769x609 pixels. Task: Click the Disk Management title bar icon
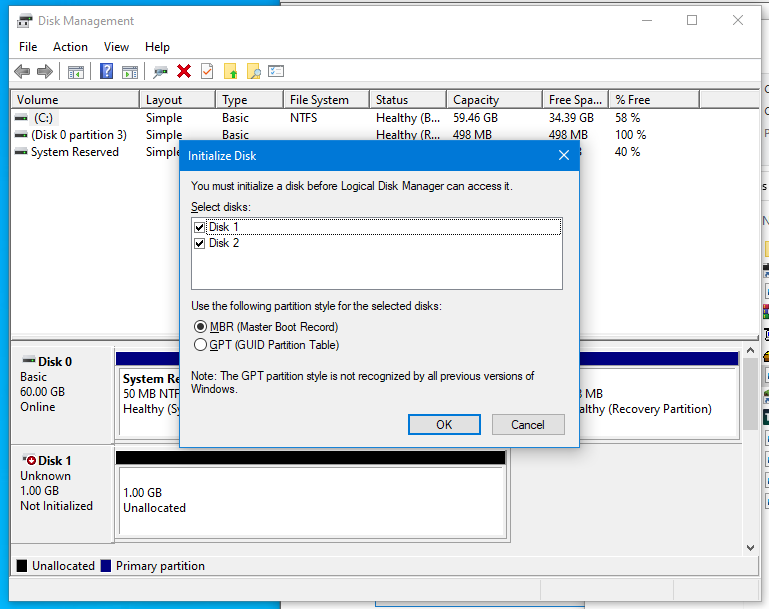point(25,21)
